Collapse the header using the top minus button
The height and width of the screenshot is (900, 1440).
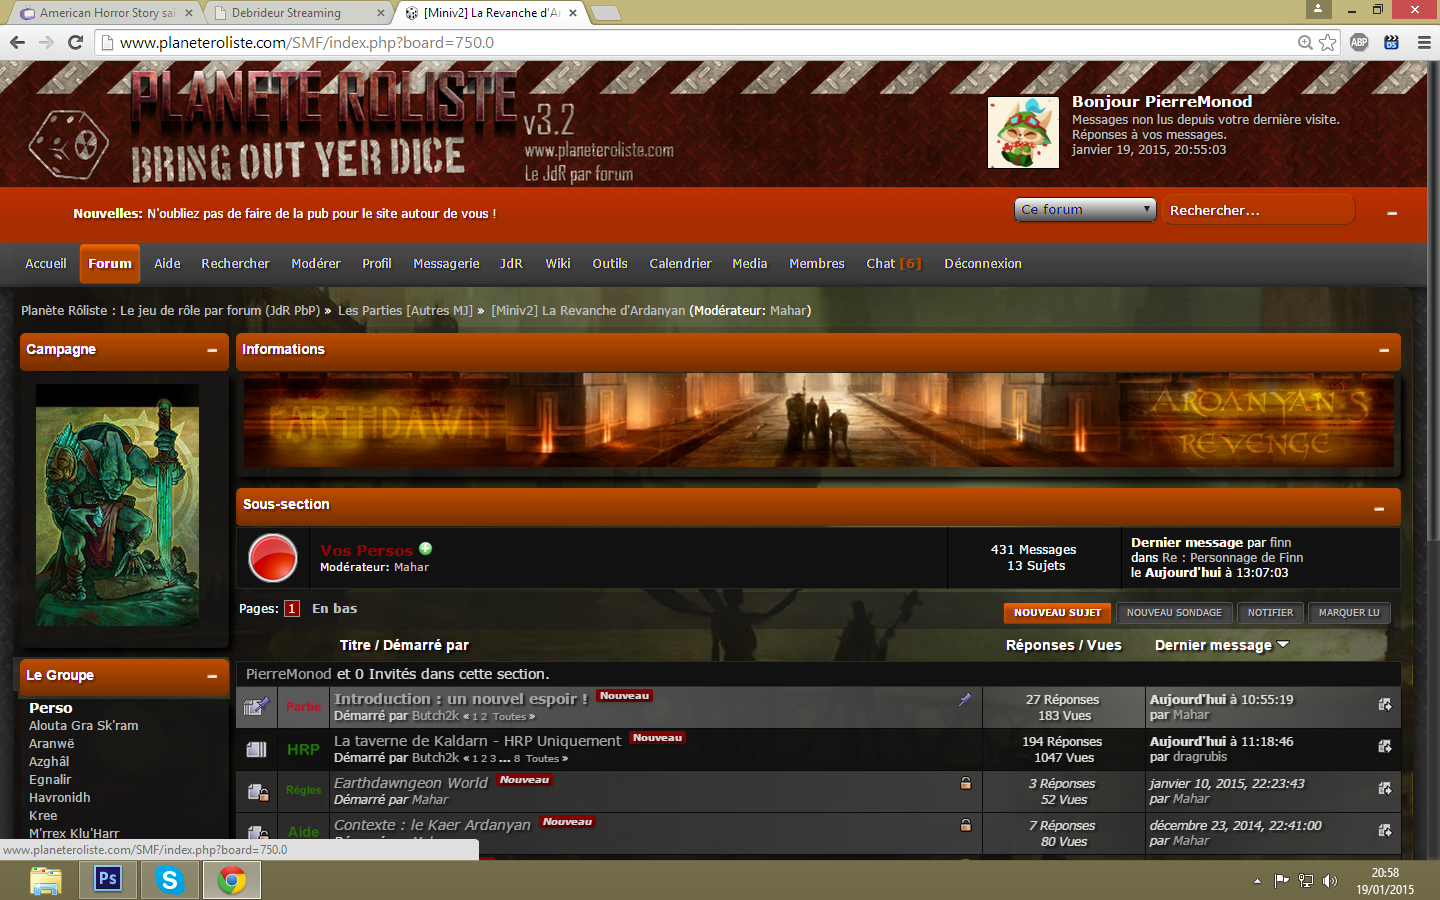tap(1392, 213)
